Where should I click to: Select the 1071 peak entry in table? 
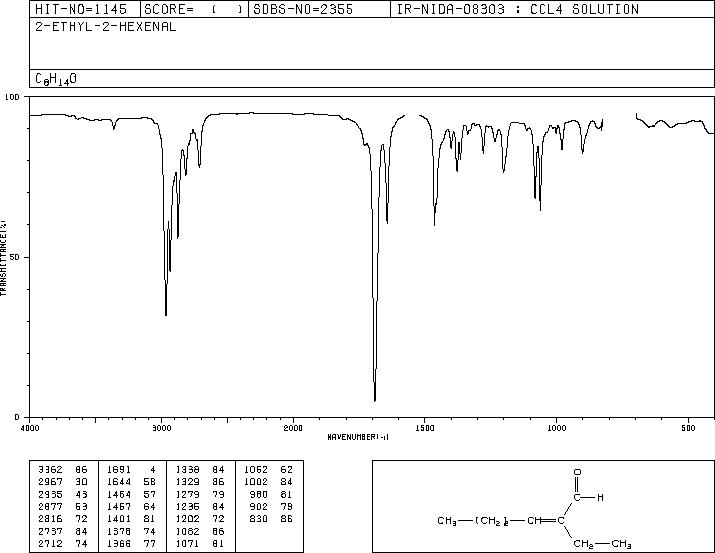200,544
